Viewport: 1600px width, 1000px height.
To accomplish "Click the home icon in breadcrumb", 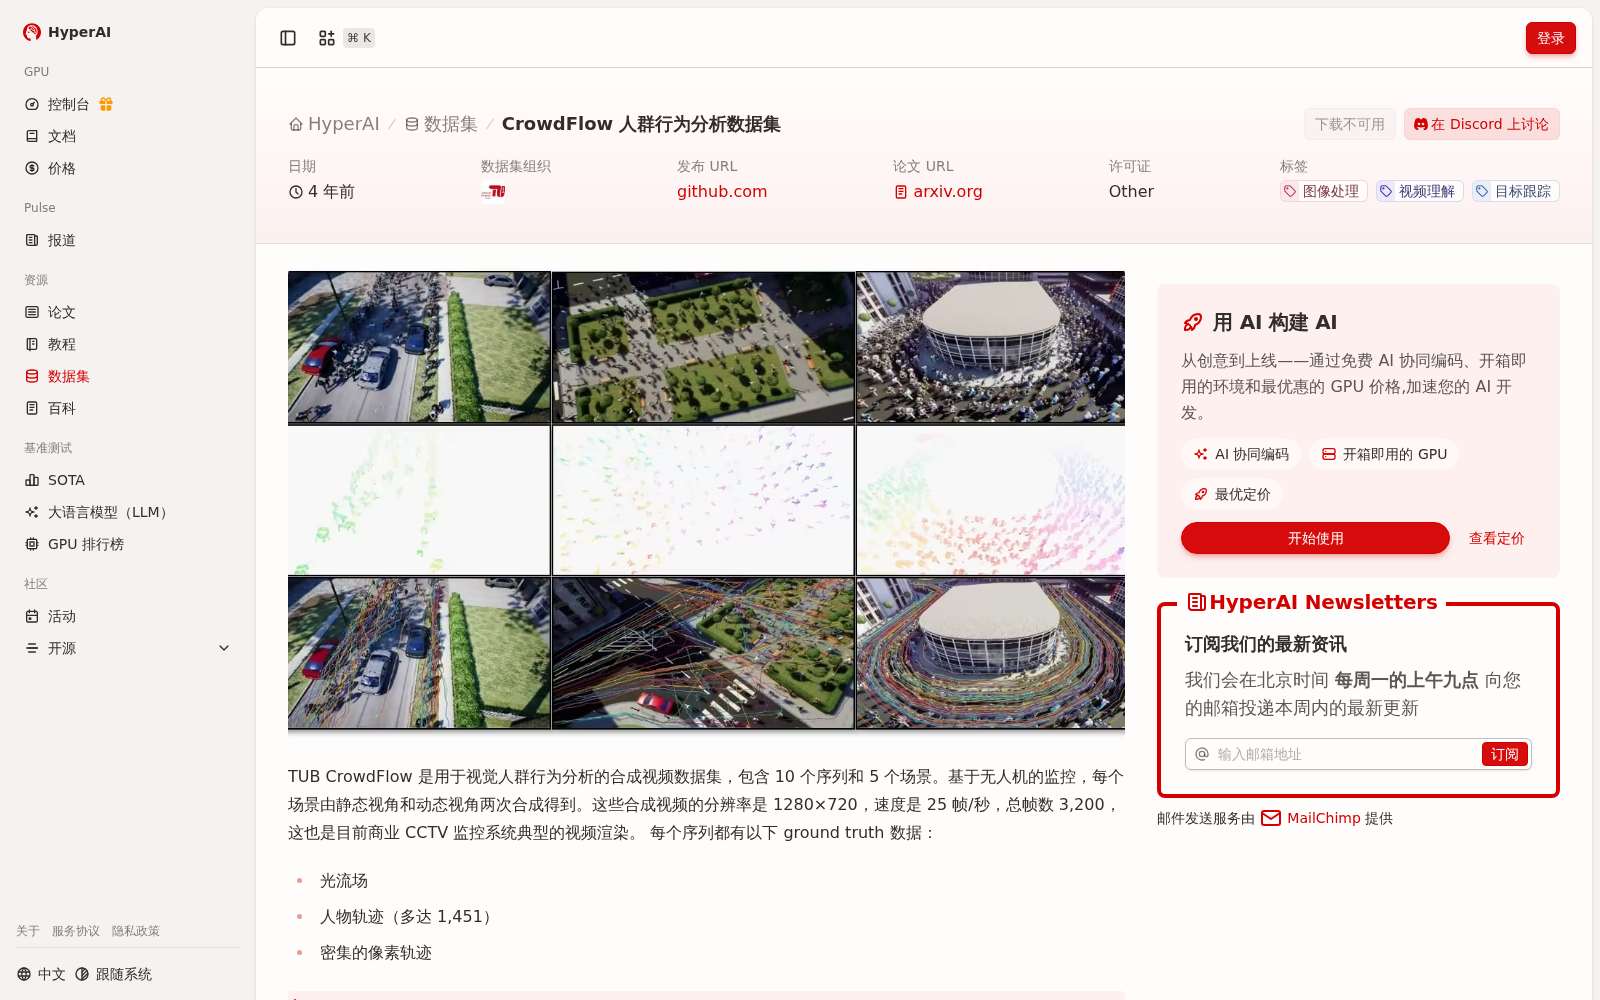I will pyautogui.click(x=296, y=125).
